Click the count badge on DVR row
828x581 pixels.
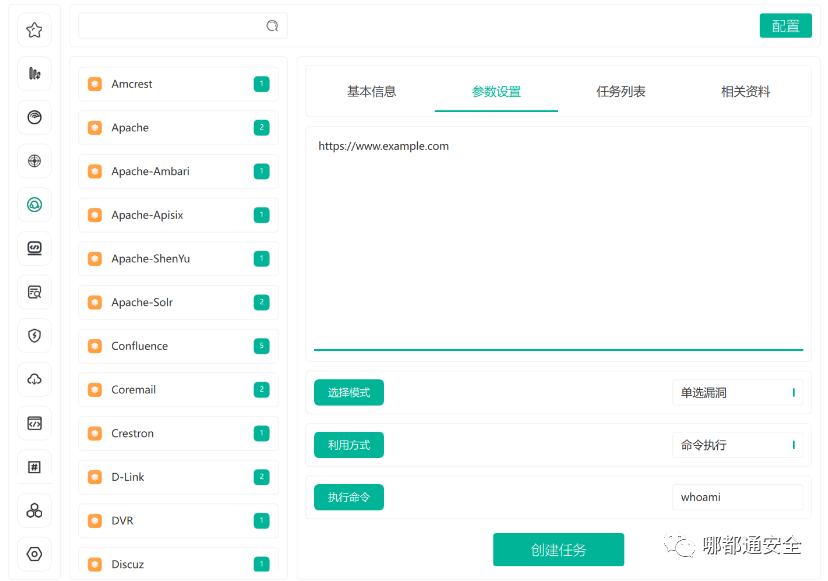point(261,521)
